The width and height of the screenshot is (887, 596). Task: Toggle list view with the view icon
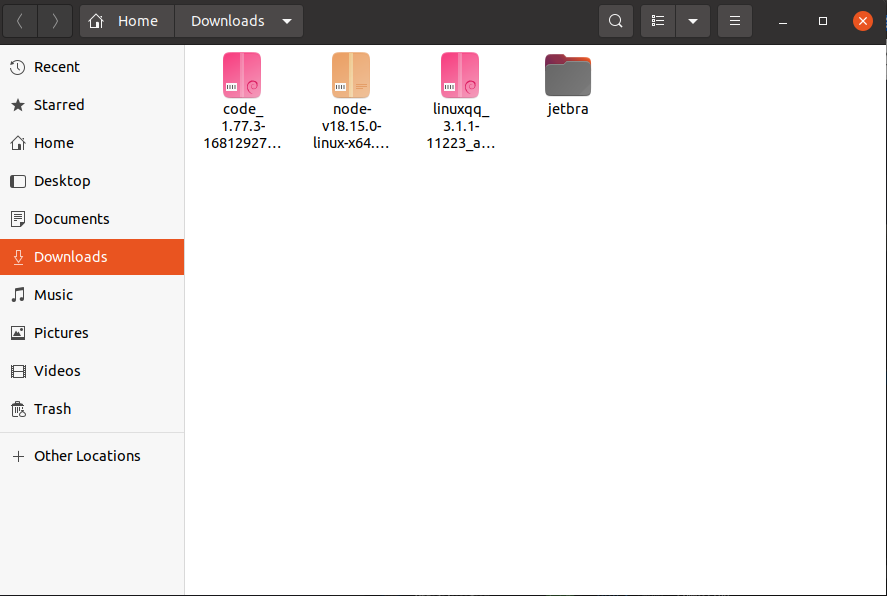point(657,21)
